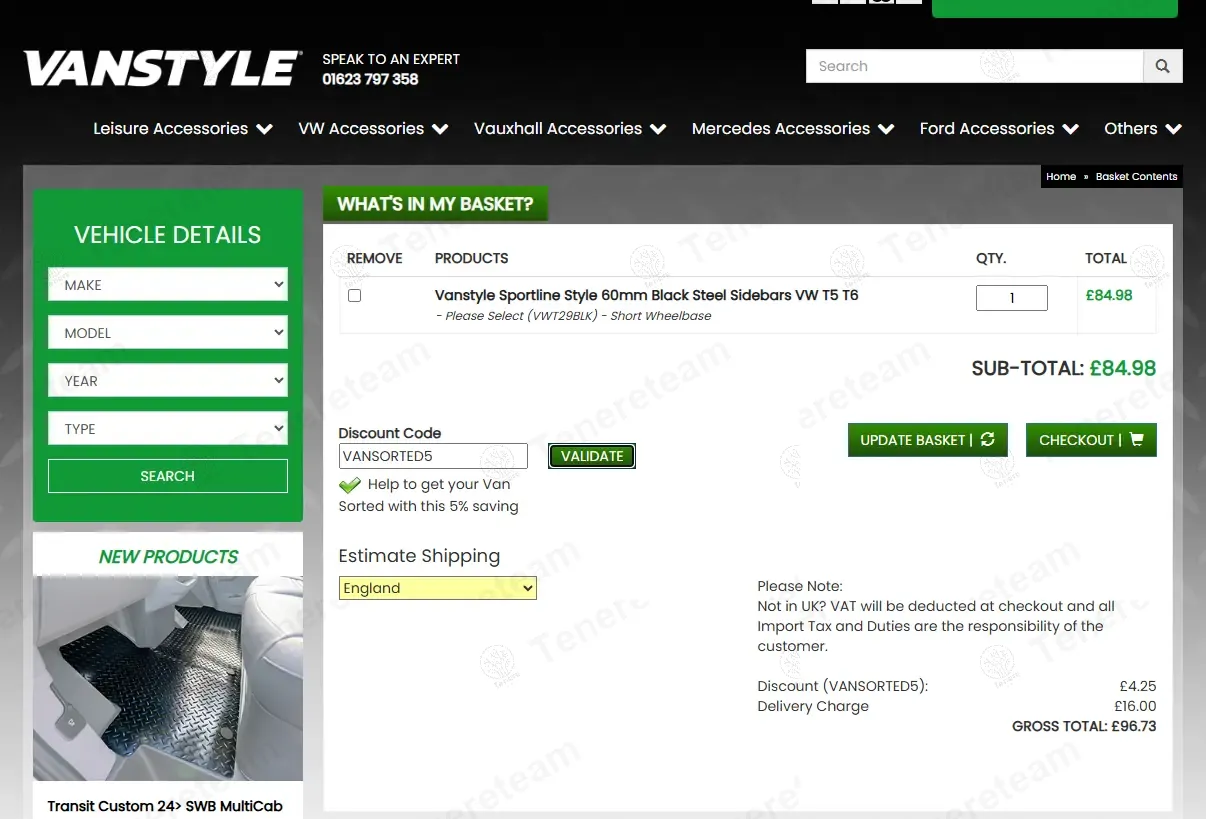Click the Discount Code input field
The width and height of the screenshot is (1206, 819).
click(432, 456)
